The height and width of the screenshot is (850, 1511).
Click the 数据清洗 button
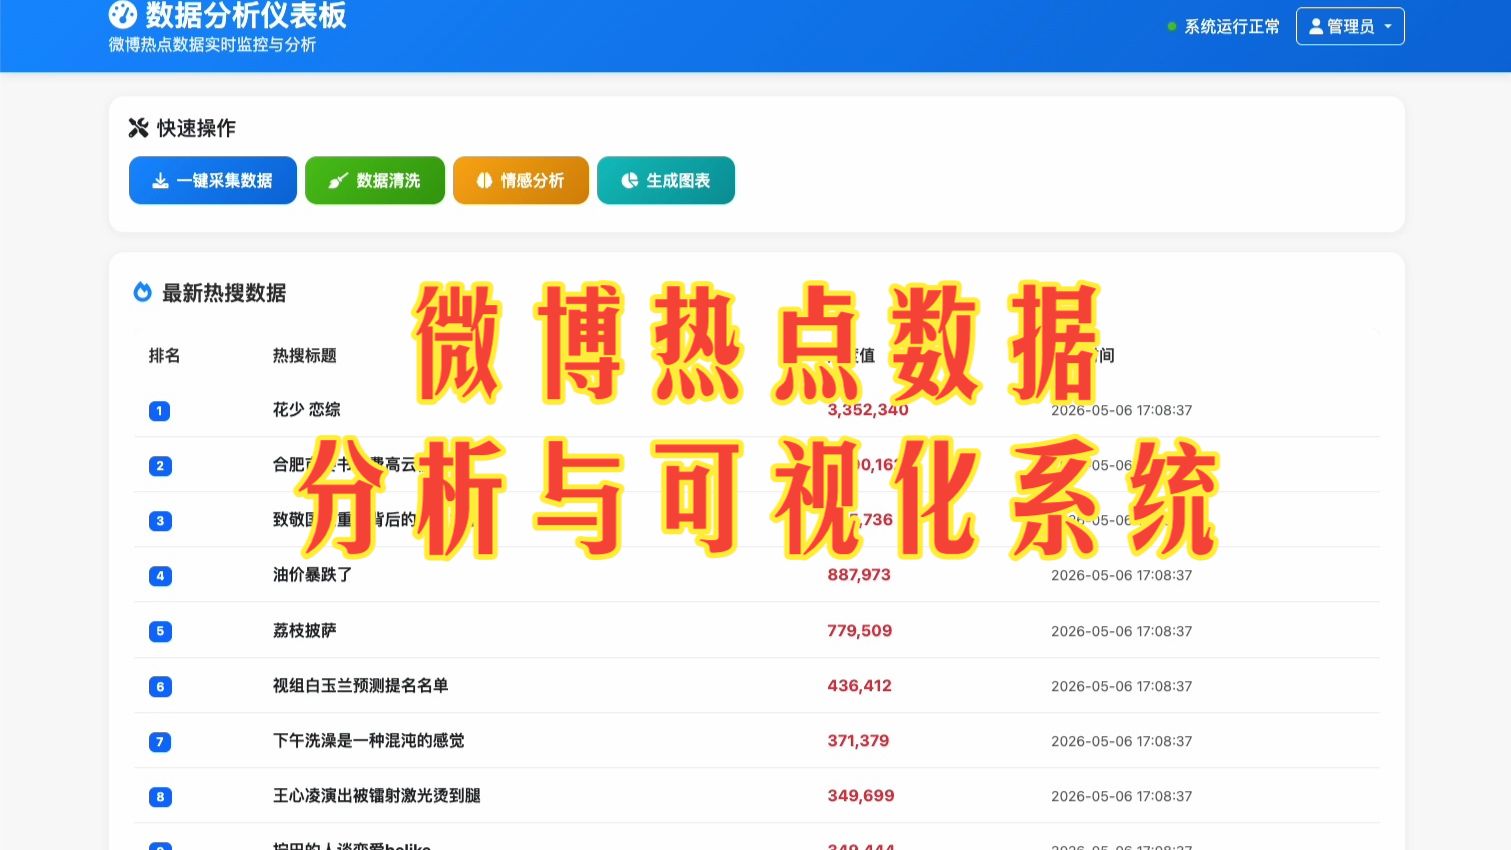(375, 180)
